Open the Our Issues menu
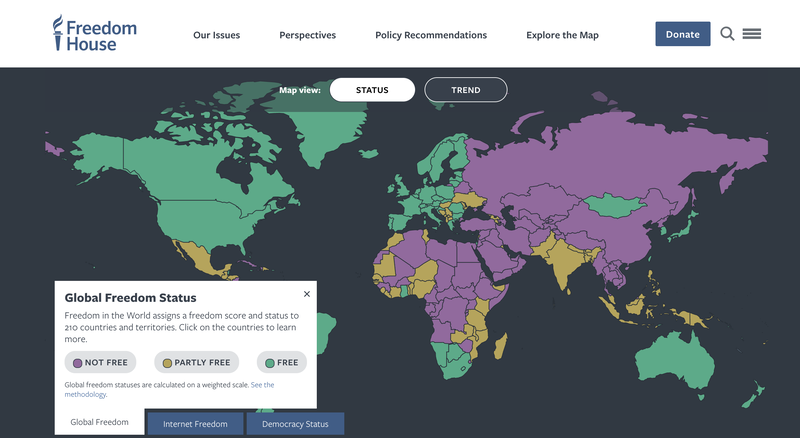 pos(216,35)
